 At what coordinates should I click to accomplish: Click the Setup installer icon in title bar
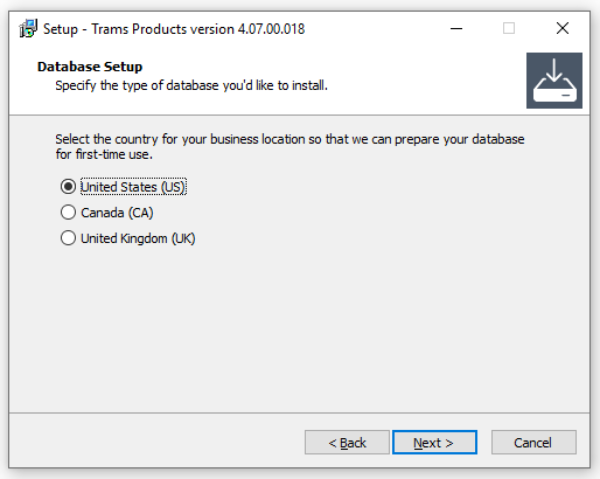point(28,28)
